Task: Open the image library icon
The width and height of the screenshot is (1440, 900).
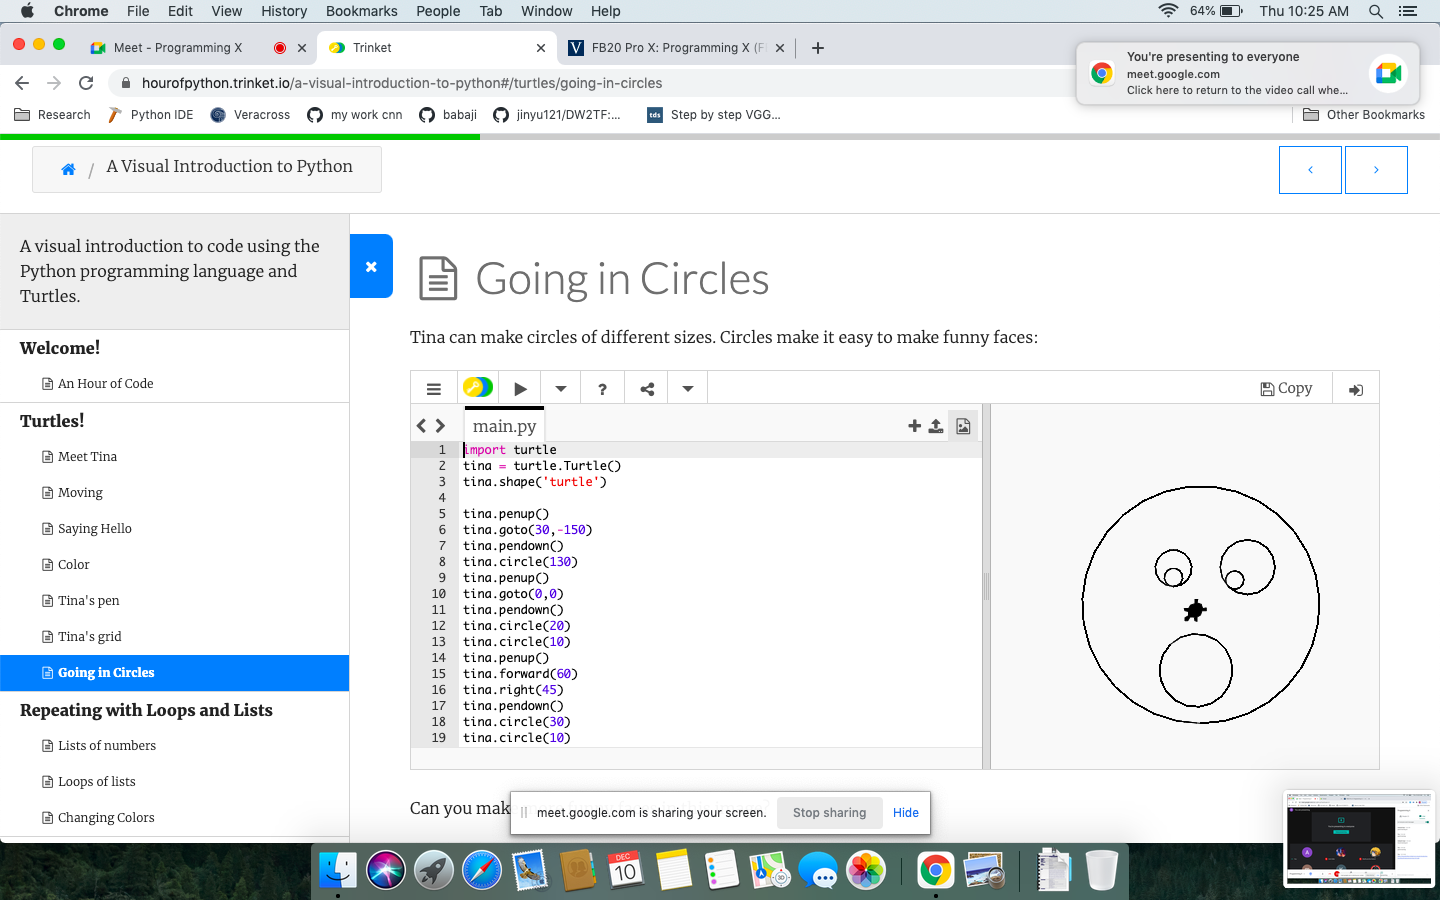Action: click(x=963, y=426)
